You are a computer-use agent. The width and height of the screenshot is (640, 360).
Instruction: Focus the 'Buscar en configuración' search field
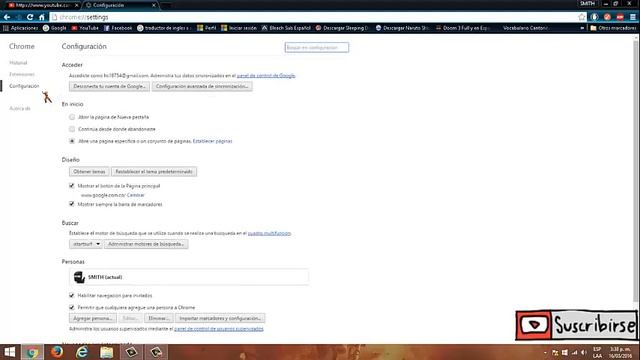[x=317, y=48]
